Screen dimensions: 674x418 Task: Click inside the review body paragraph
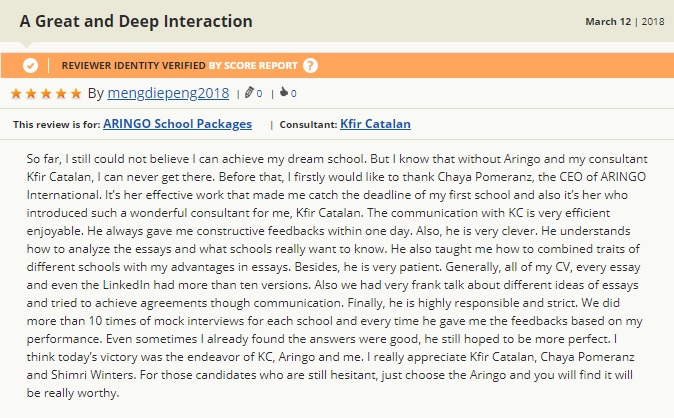coord(335,276)
